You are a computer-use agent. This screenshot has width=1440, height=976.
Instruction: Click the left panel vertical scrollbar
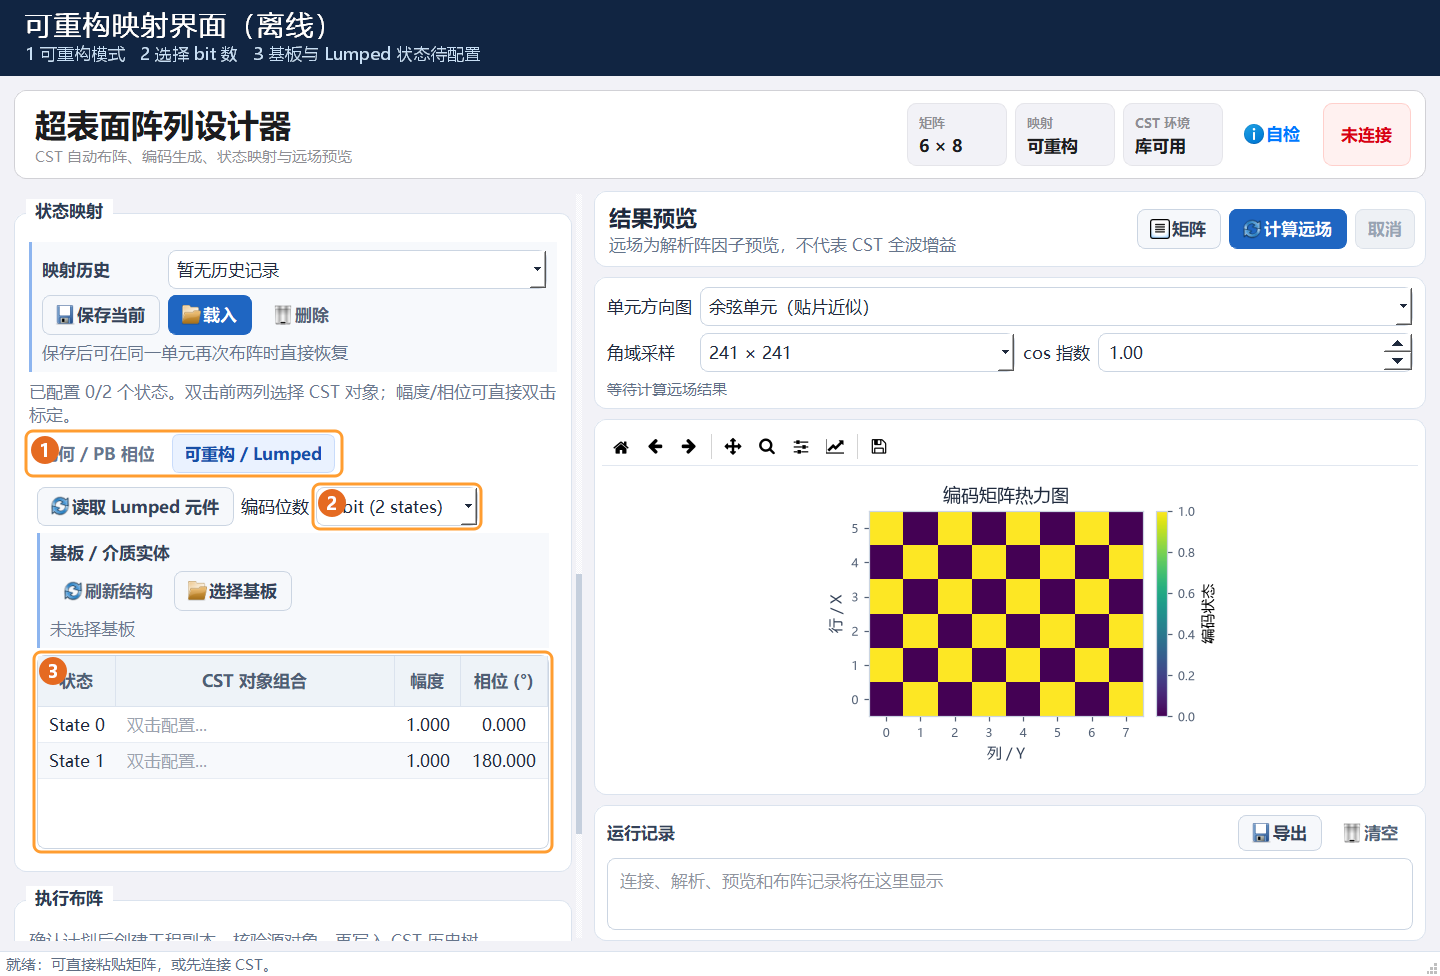pos(578,704)
